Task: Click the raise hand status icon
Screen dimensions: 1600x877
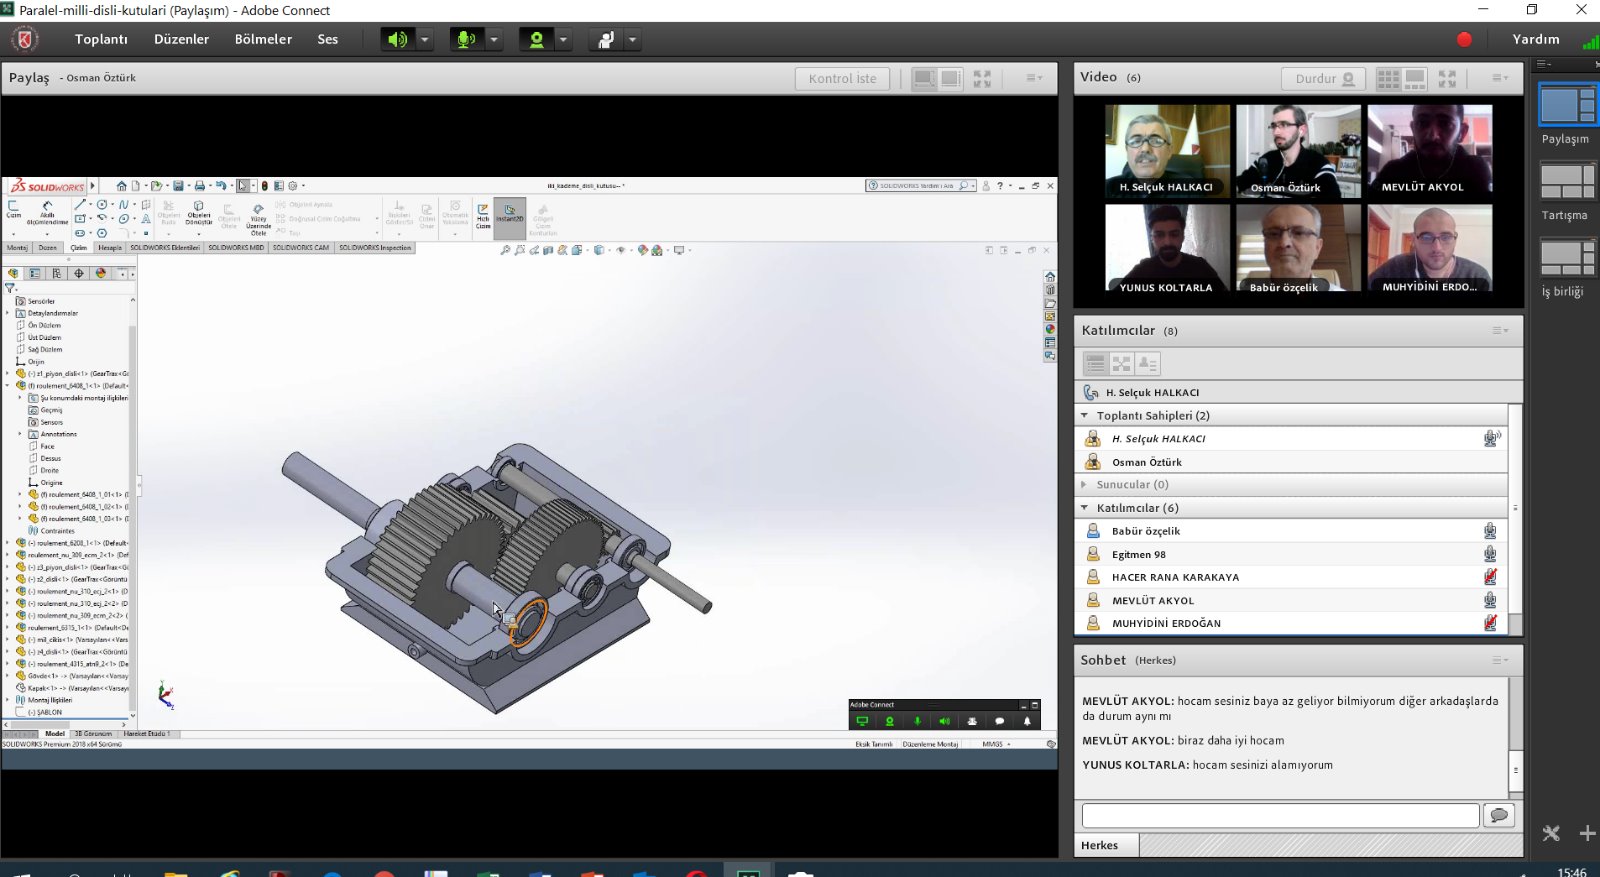Action: 606,40
